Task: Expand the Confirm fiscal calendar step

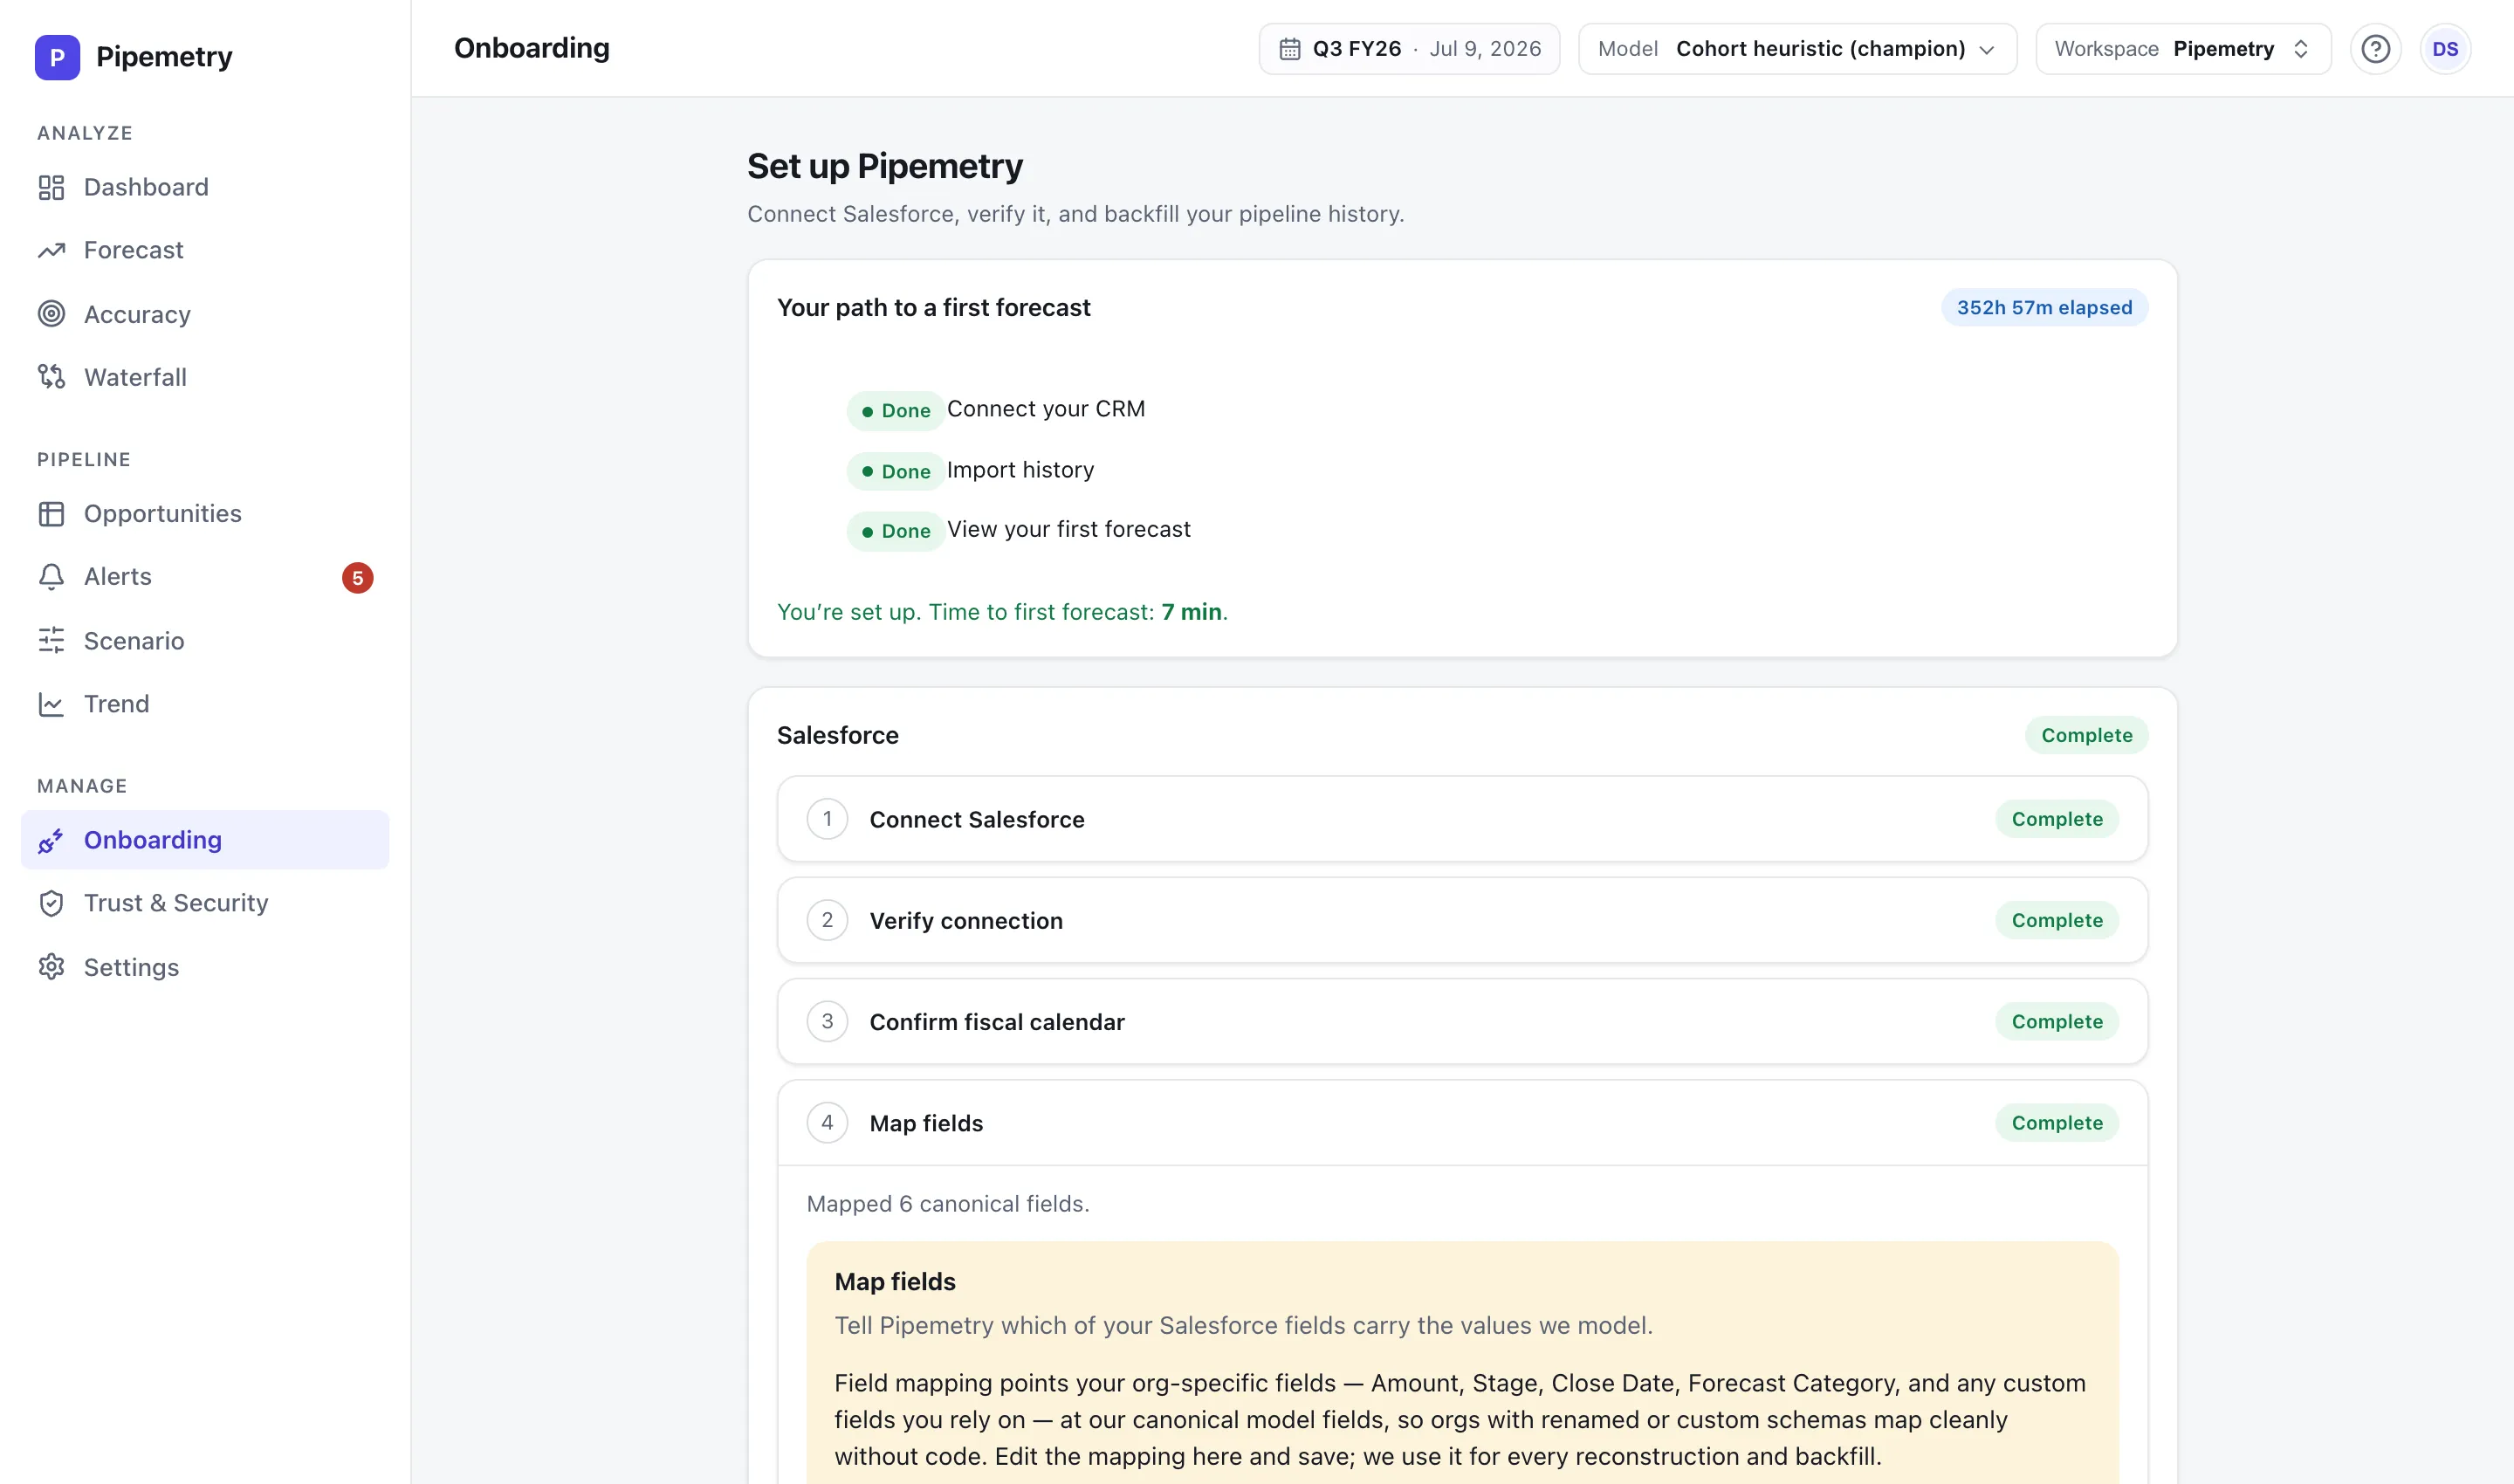Action: click(x=1462, y=1021)
